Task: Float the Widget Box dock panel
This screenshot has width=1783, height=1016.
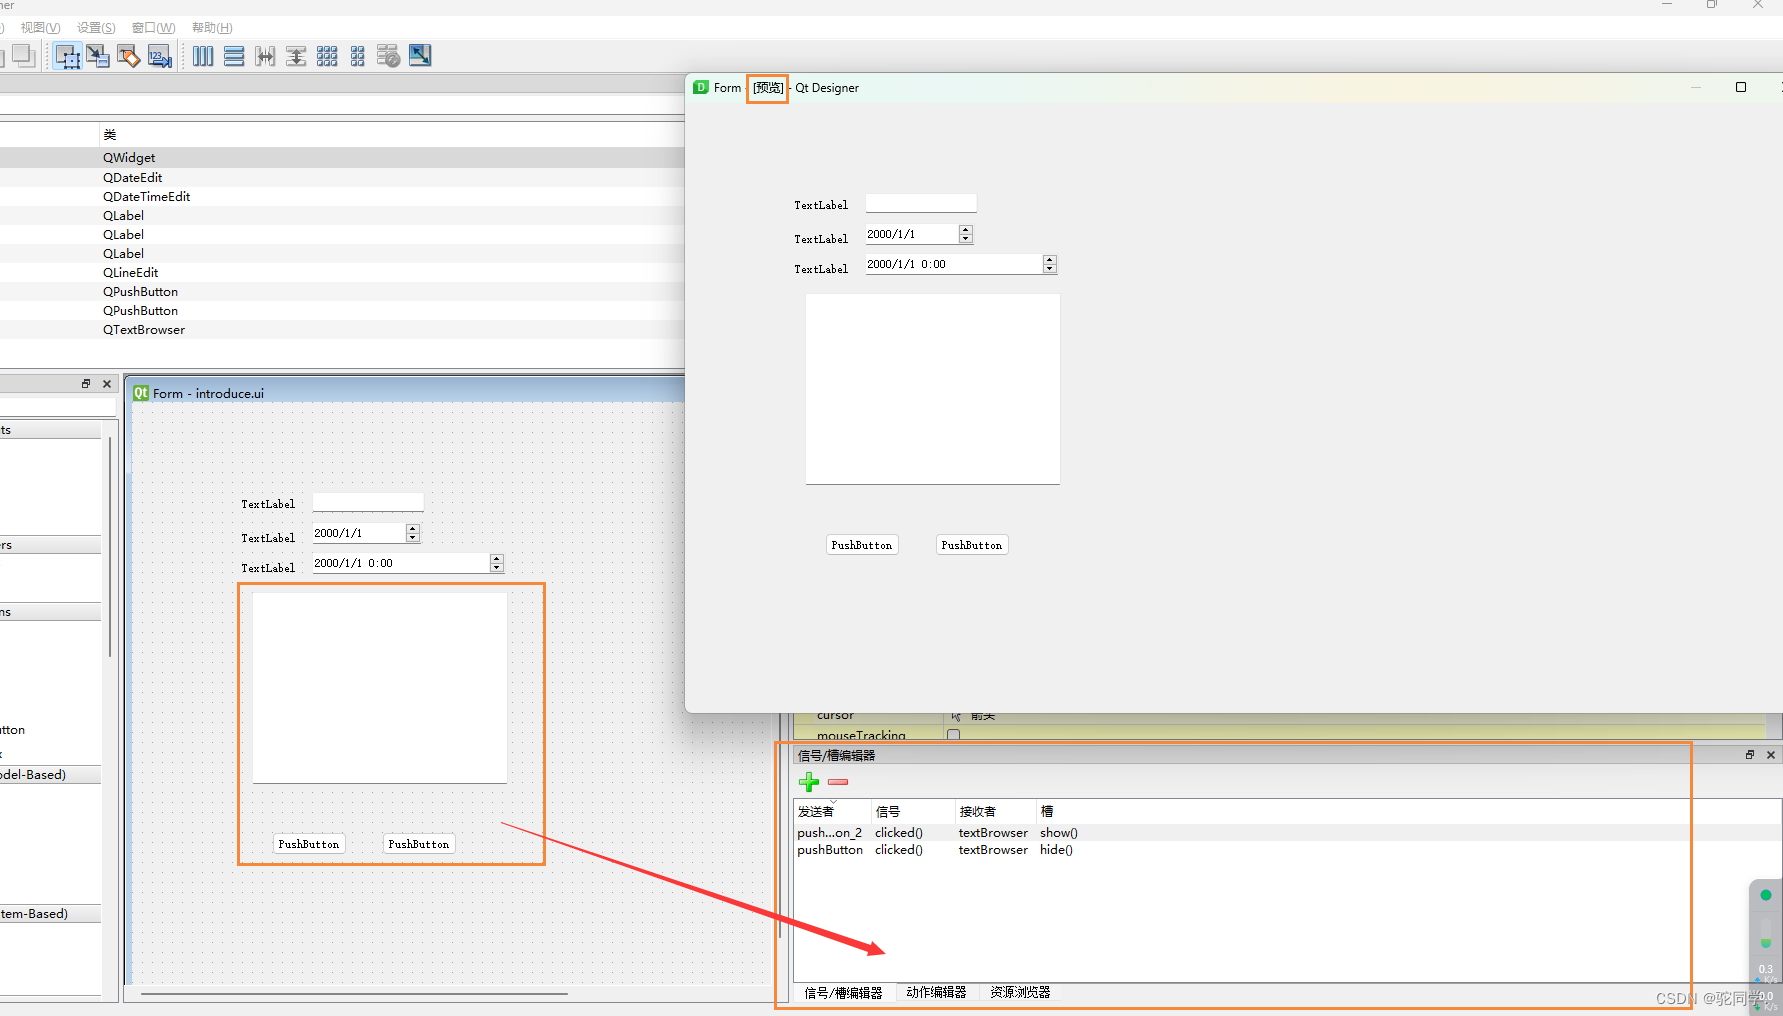Action: tap(86, 384)
